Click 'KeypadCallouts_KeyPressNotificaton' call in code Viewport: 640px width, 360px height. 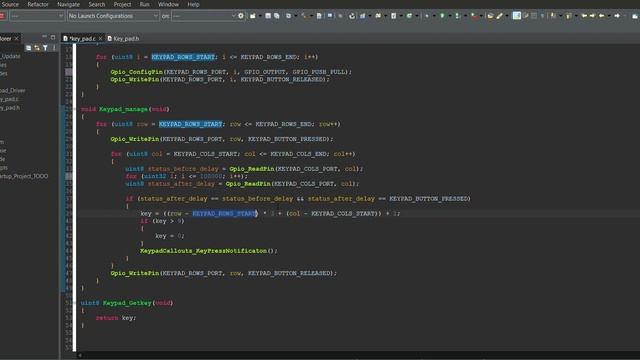point(203,251)
